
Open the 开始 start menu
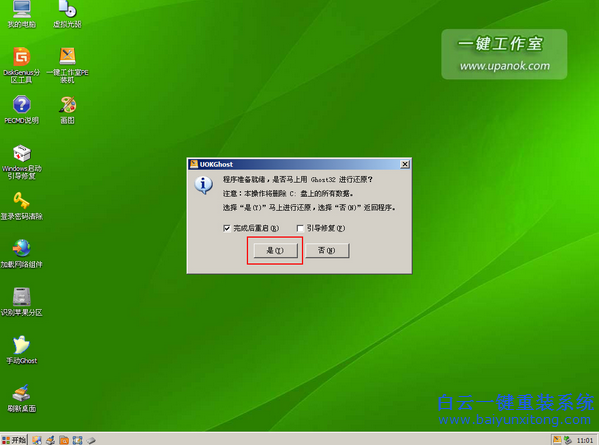click(14, 440)
